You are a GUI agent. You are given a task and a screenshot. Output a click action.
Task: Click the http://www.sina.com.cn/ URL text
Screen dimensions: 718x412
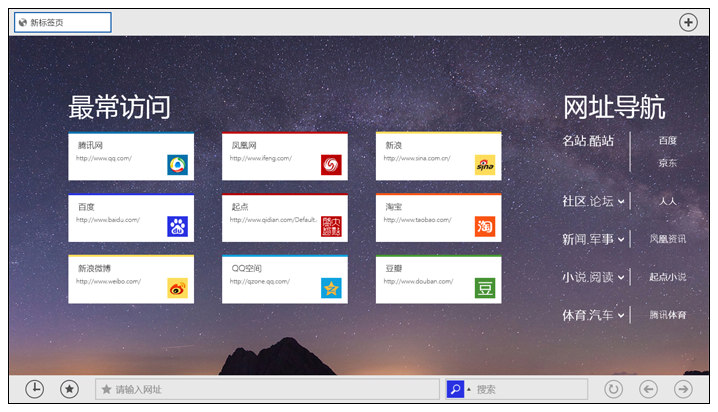click(417, 158)
